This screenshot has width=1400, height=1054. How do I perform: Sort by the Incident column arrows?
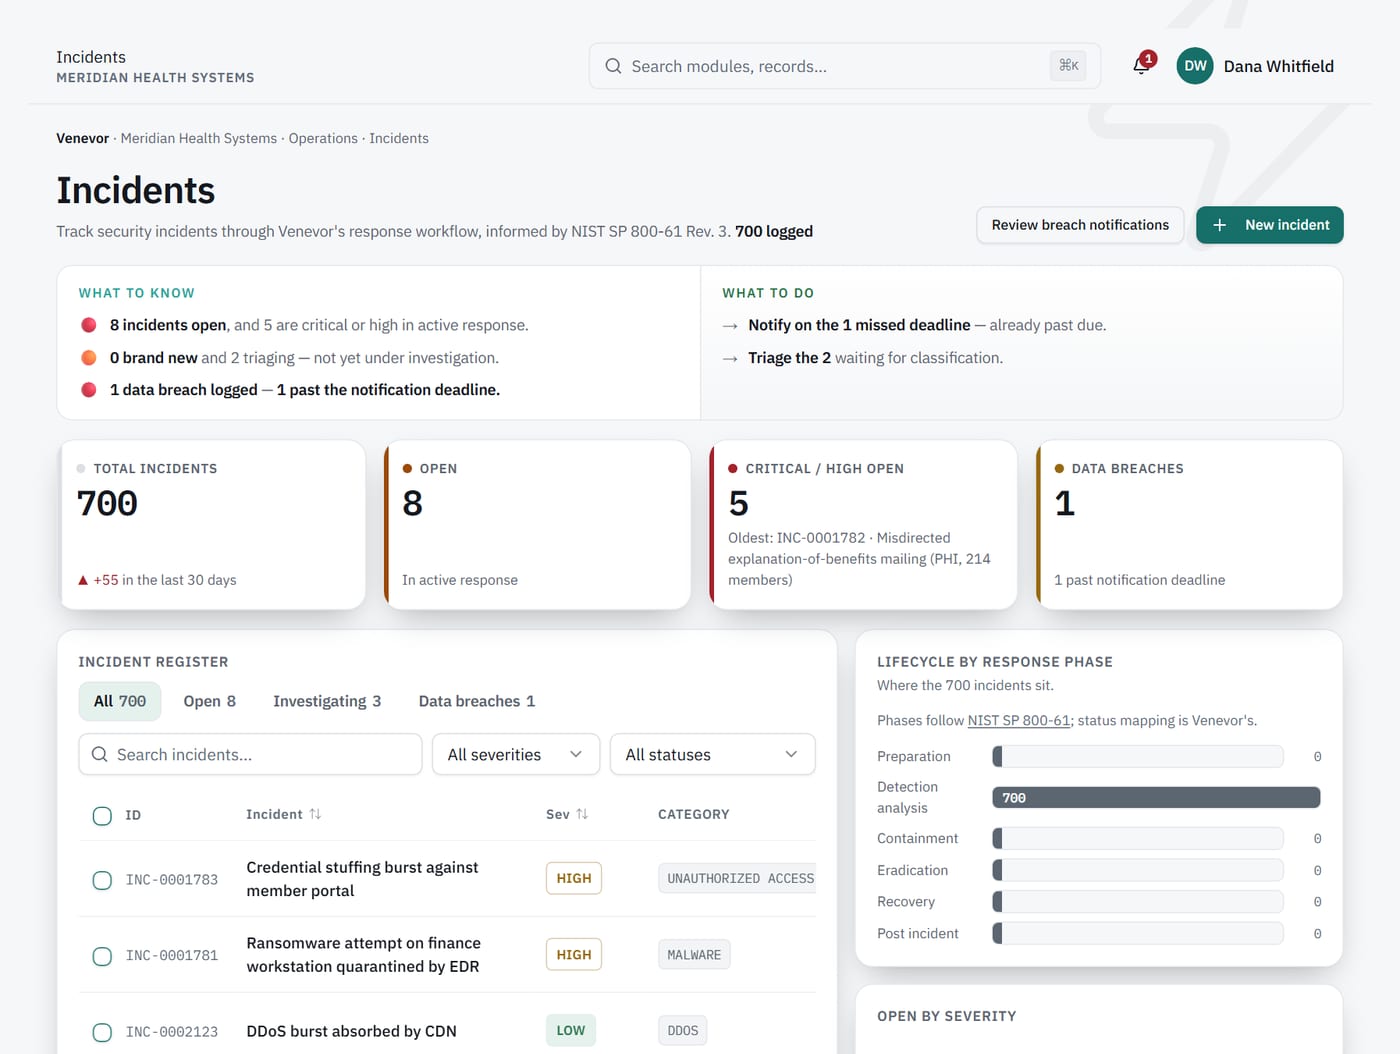pyautogui.click(x=315, y=814)
